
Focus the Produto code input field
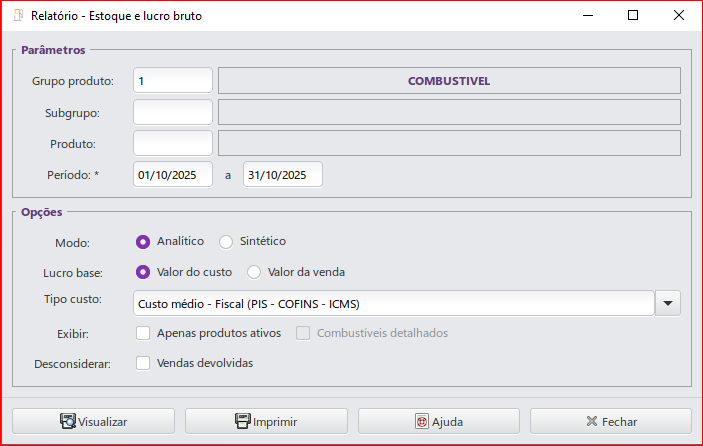(172, 143)
